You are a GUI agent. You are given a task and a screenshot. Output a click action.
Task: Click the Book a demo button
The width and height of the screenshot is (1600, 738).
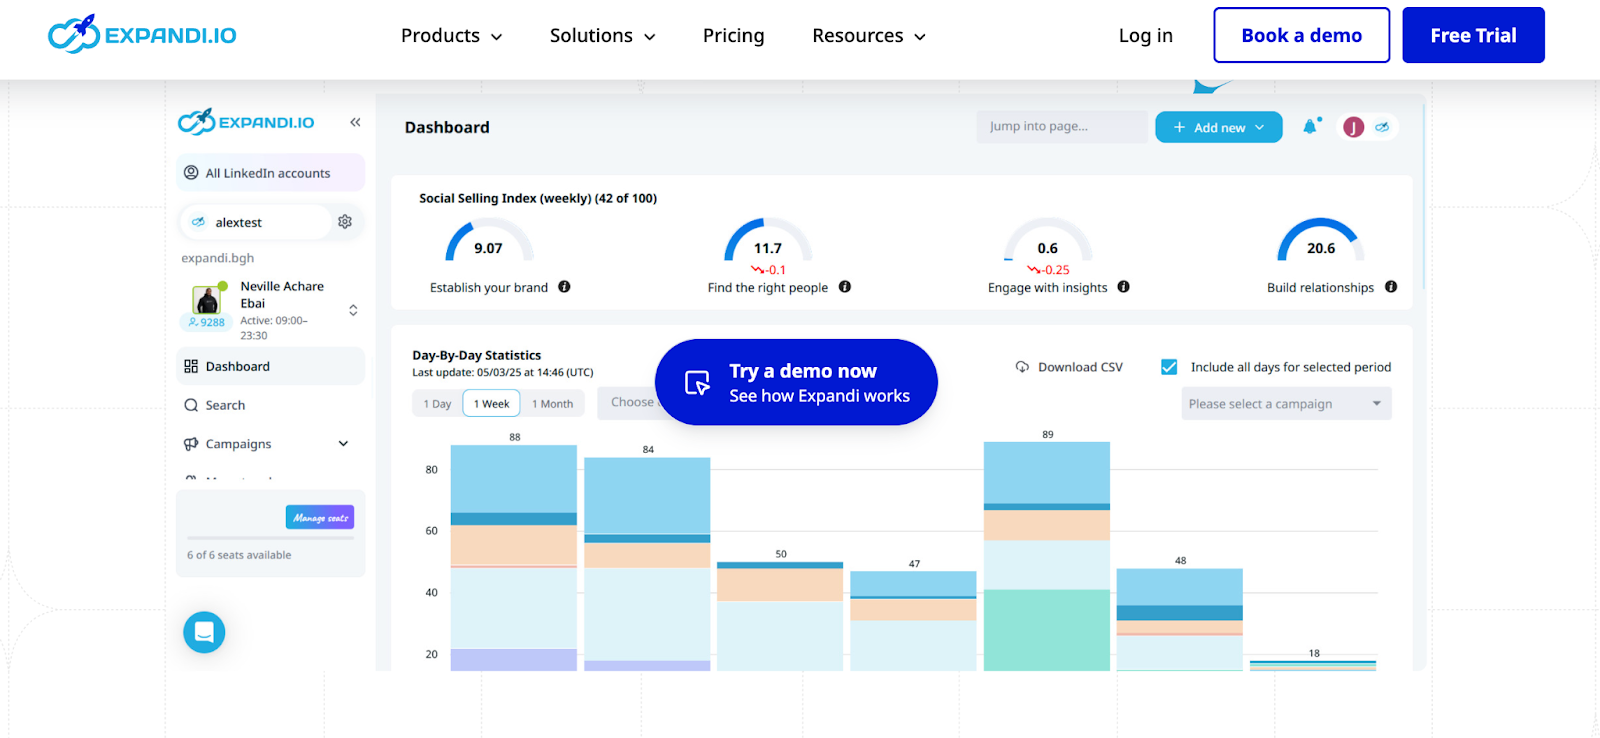tap(1301, 35)
